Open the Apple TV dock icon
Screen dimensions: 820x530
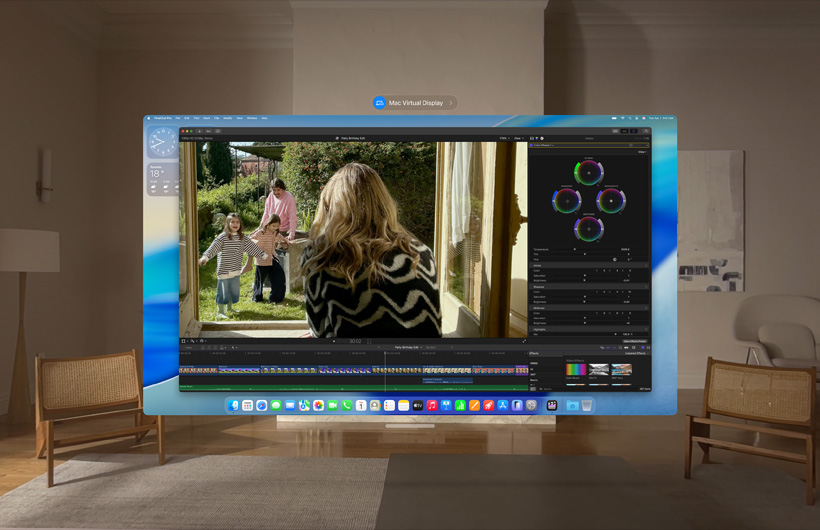point(418,405)
